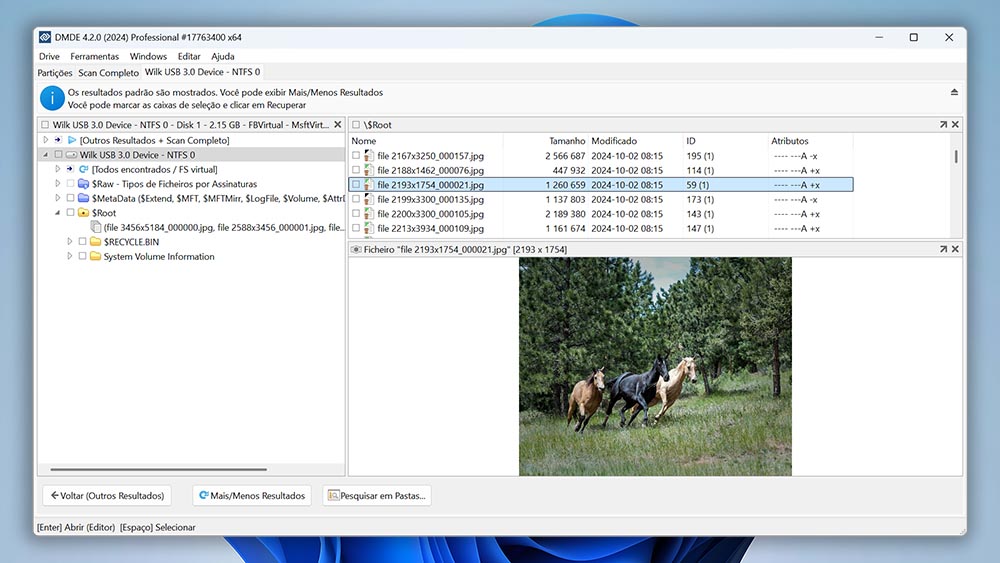The width and height of the screenshot is (1000, 563).
Task: Select the Wilk USB 3.0 Device - NTFS 0 tab
Action: pos(202,72)
